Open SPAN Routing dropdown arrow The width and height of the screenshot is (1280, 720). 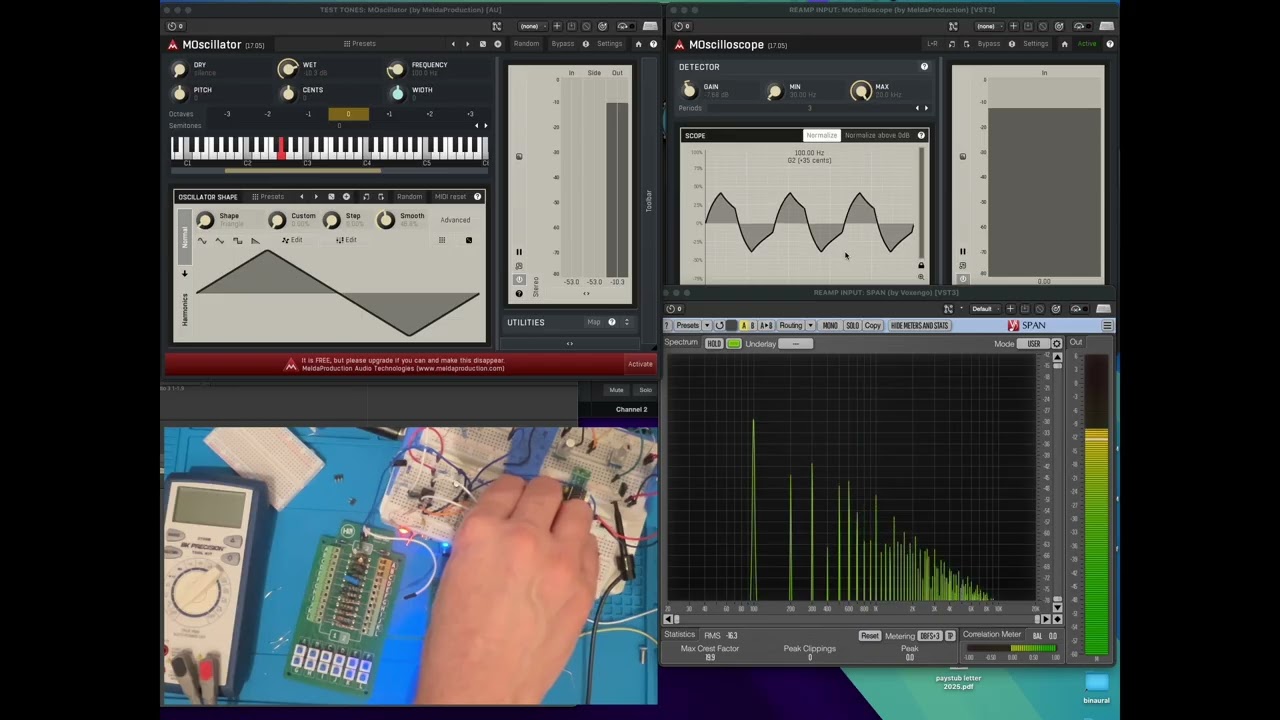tap(811, 325)
